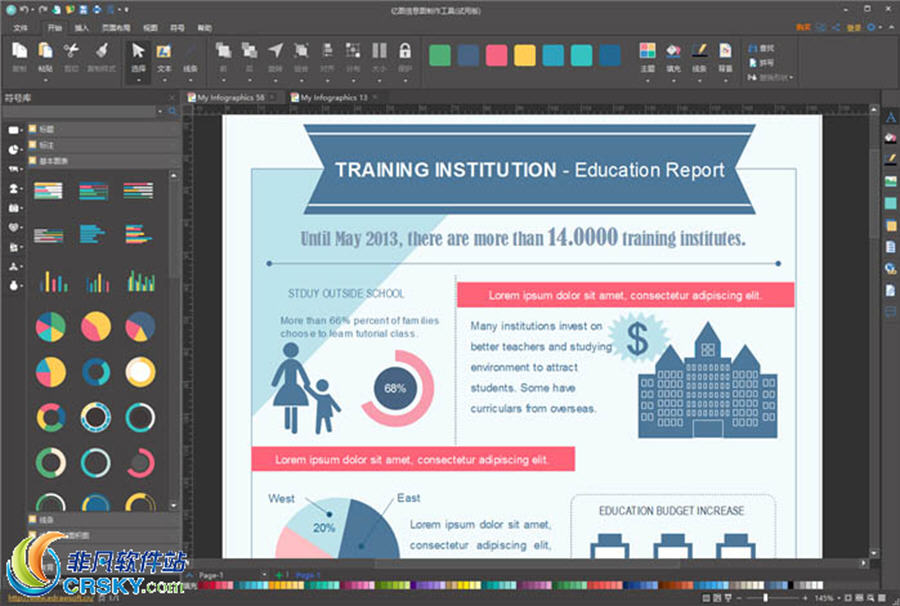Apply the yellow theme color swatch
Screen dimensions: 900x606
[x=525, y=55]
